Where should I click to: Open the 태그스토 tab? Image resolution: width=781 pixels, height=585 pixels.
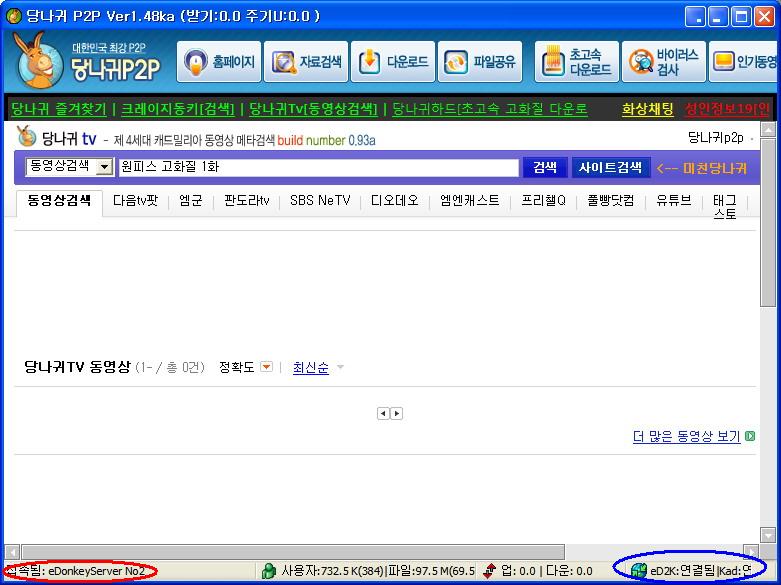[725, 207]
